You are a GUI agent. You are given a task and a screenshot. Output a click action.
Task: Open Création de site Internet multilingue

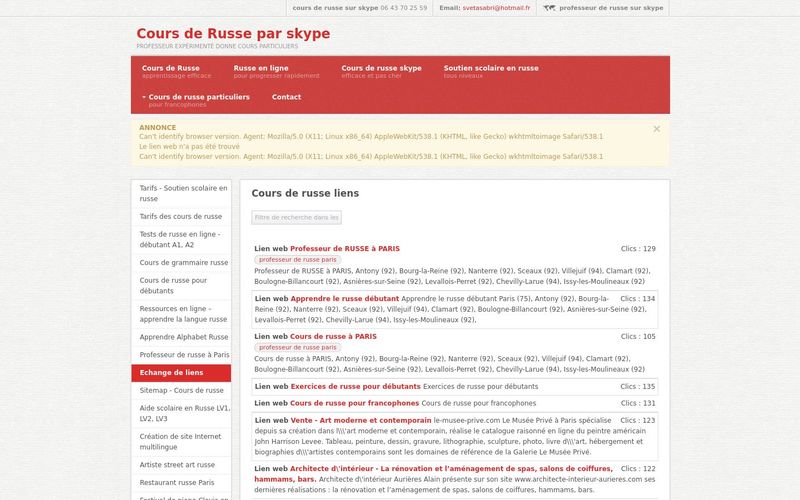pos(181,442)
